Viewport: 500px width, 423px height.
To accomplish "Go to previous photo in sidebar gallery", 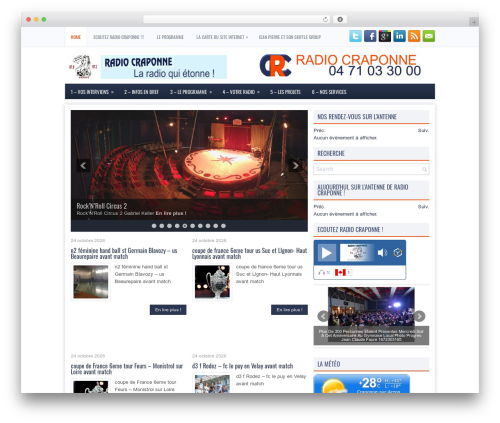I will click(323, 316).
